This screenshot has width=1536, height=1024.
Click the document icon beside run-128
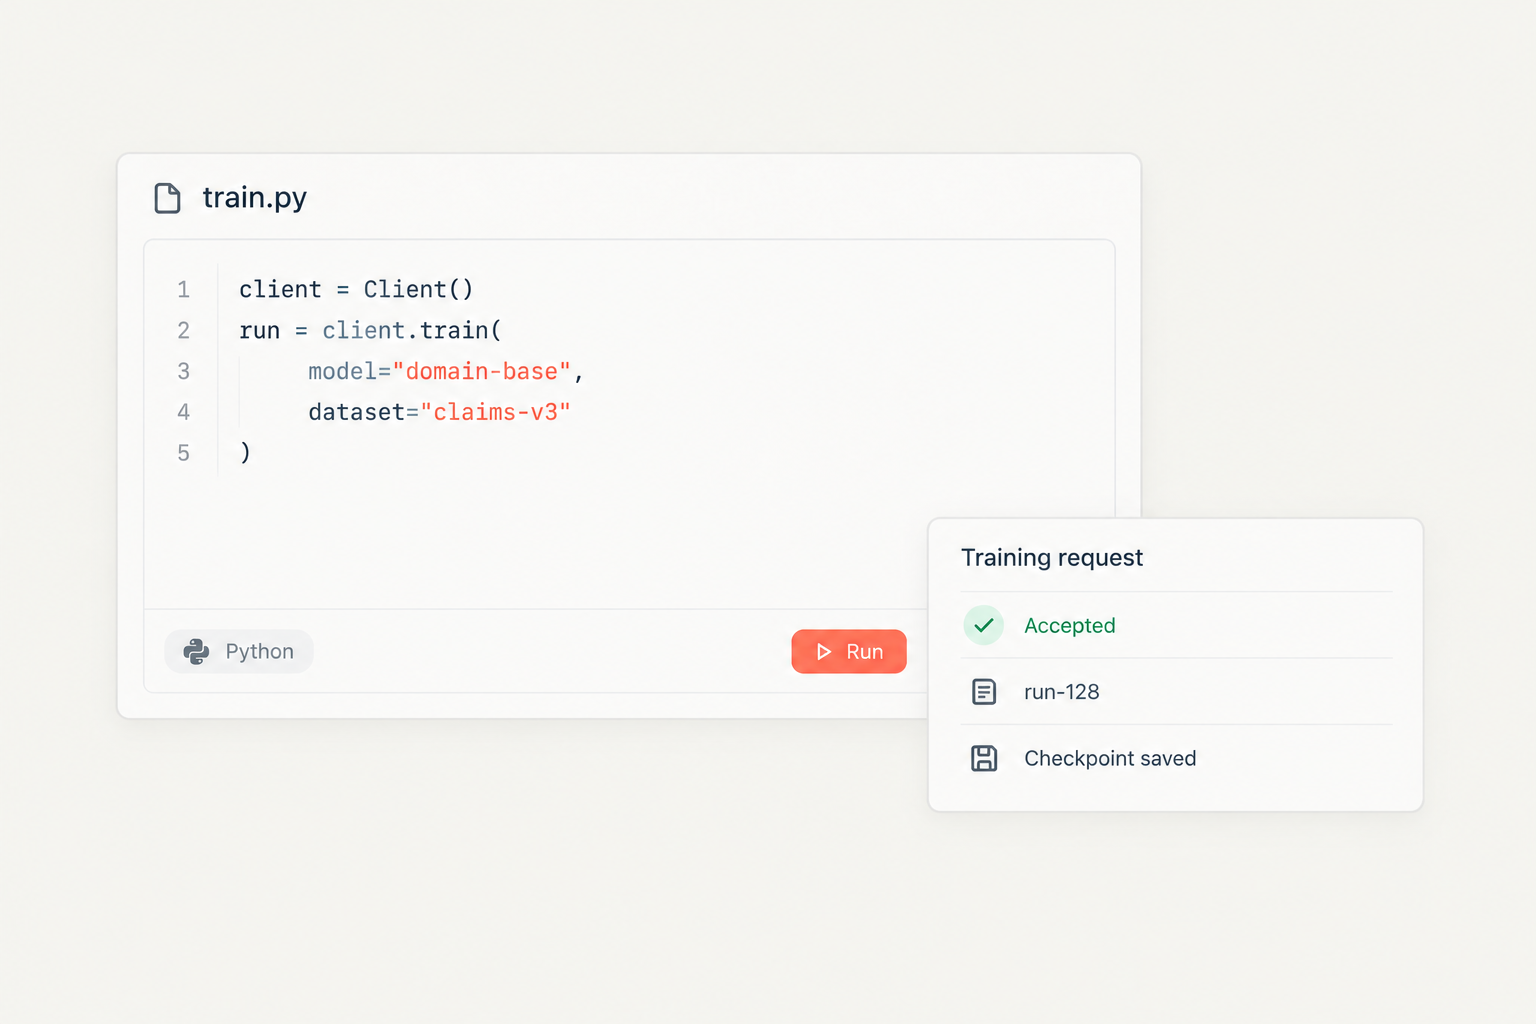[x=984, y=692]
